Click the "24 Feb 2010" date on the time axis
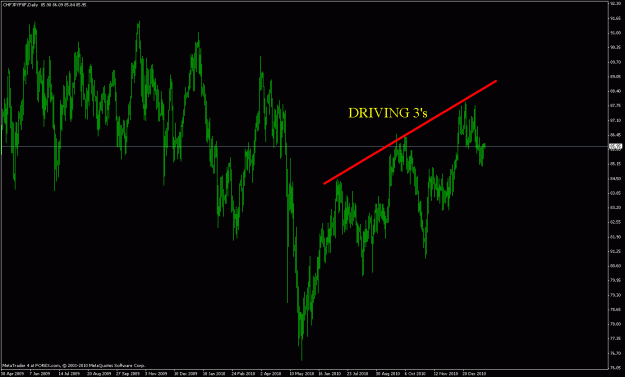Screen dimensions: 625x377 [243, 373]
